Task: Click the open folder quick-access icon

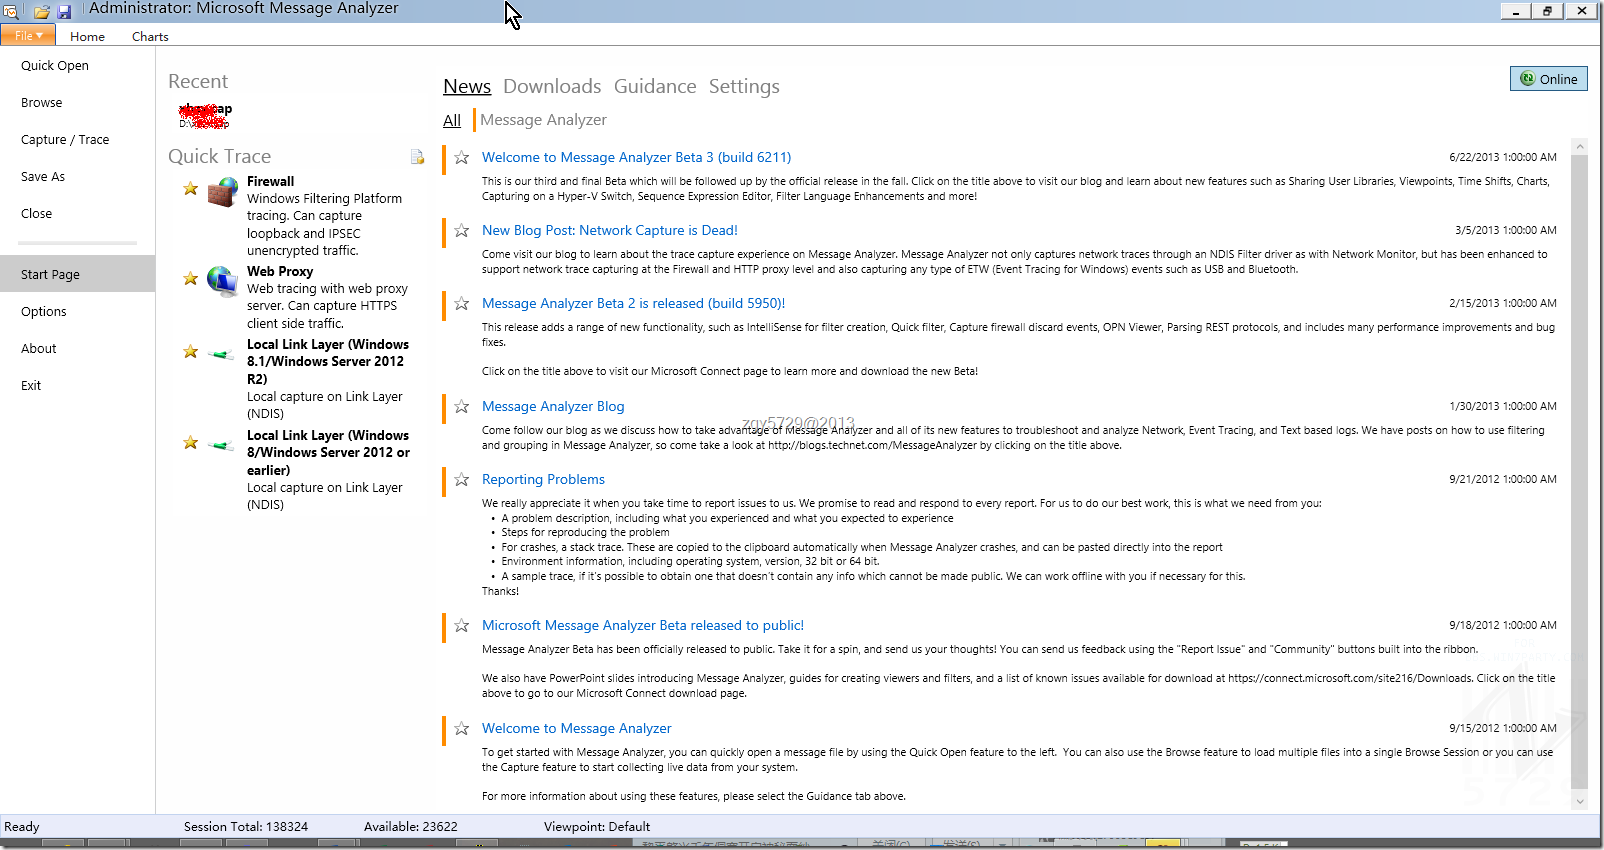Action: (x=42, y=12)
